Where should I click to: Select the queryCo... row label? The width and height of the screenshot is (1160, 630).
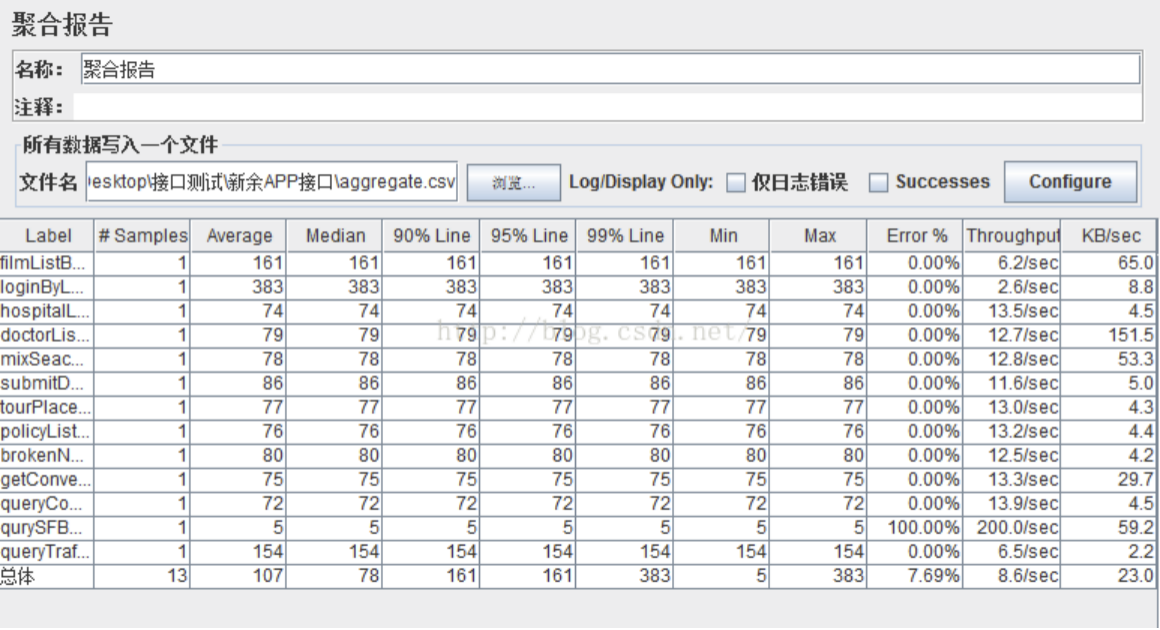pos(47,504)
